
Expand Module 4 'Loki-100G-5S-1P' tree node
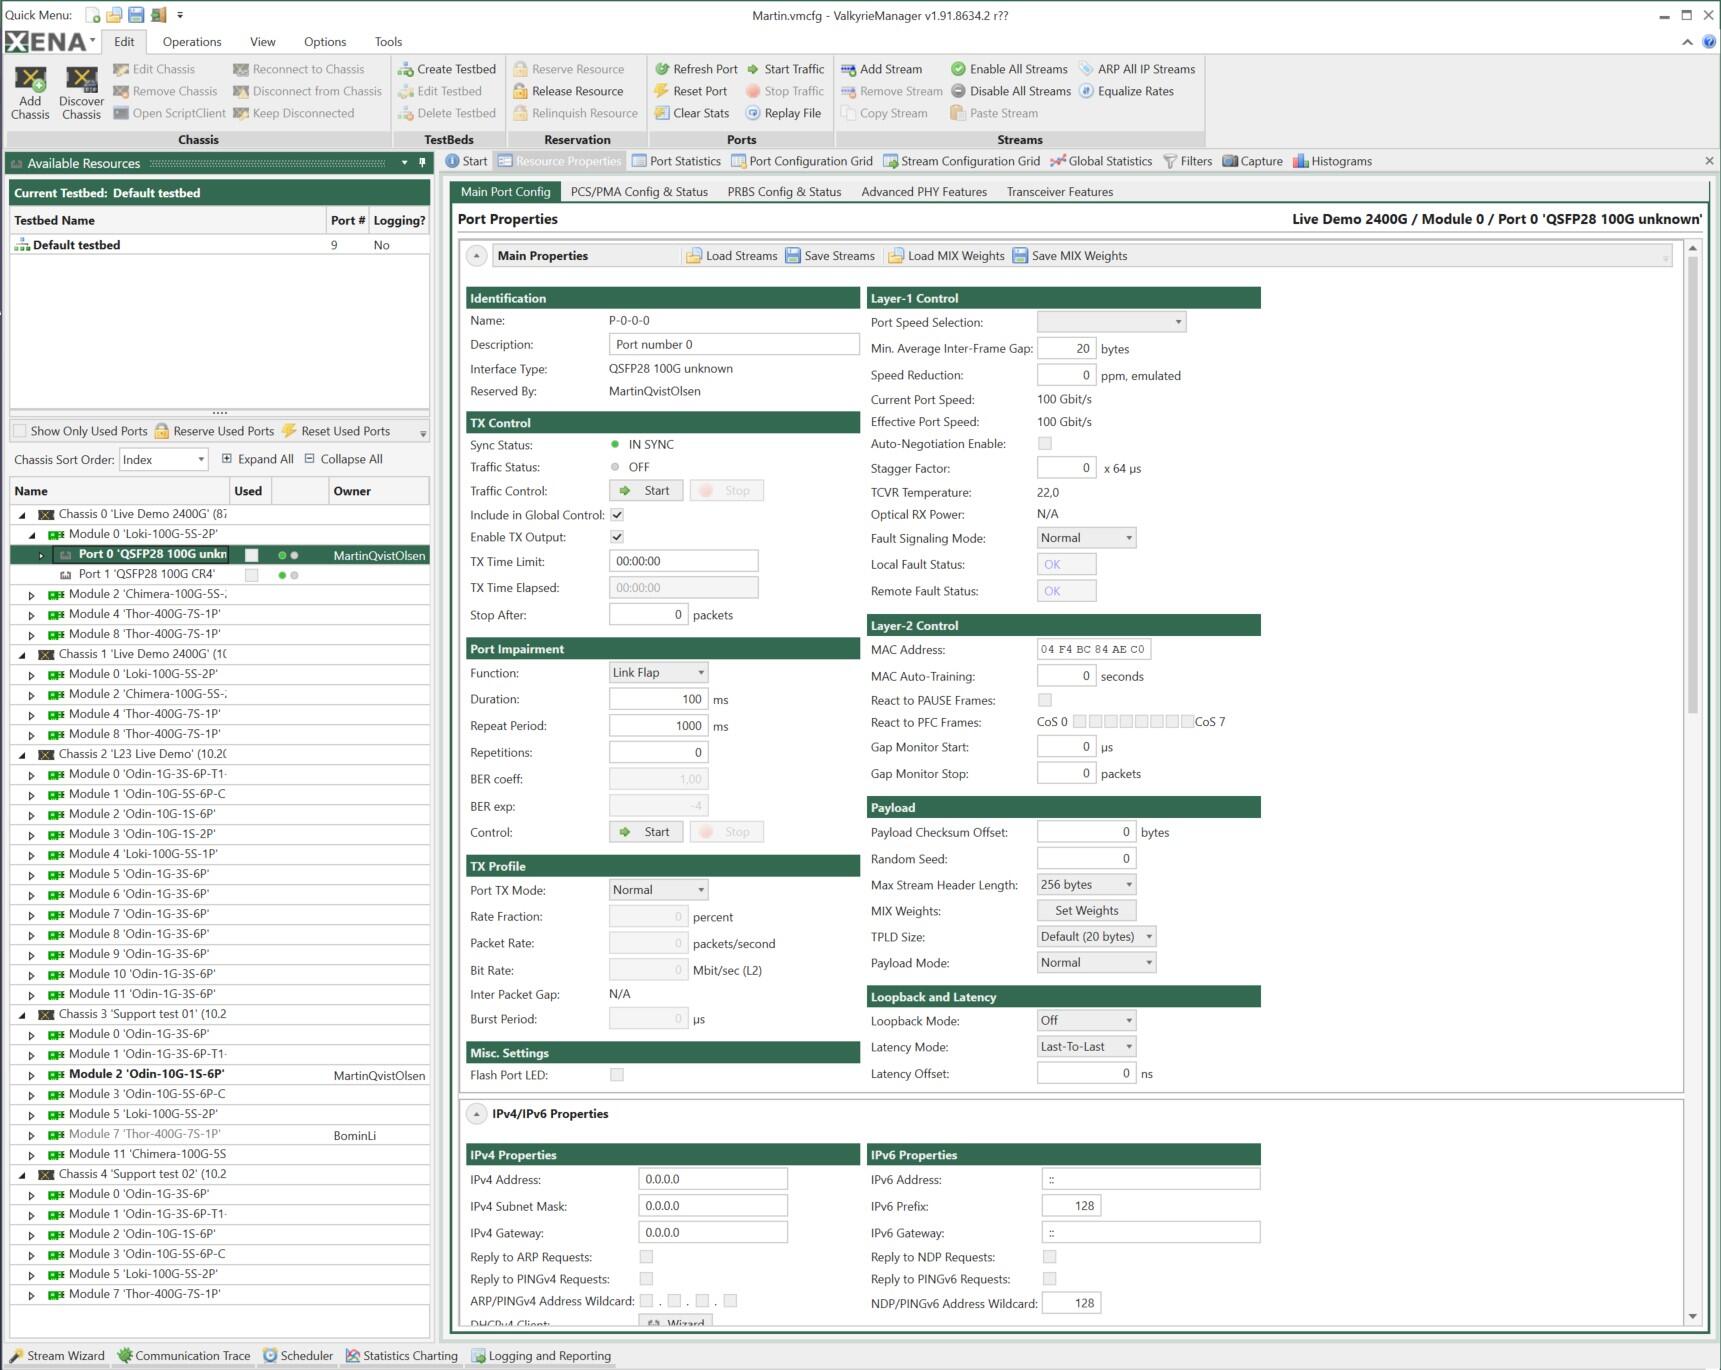coord(31,855)
